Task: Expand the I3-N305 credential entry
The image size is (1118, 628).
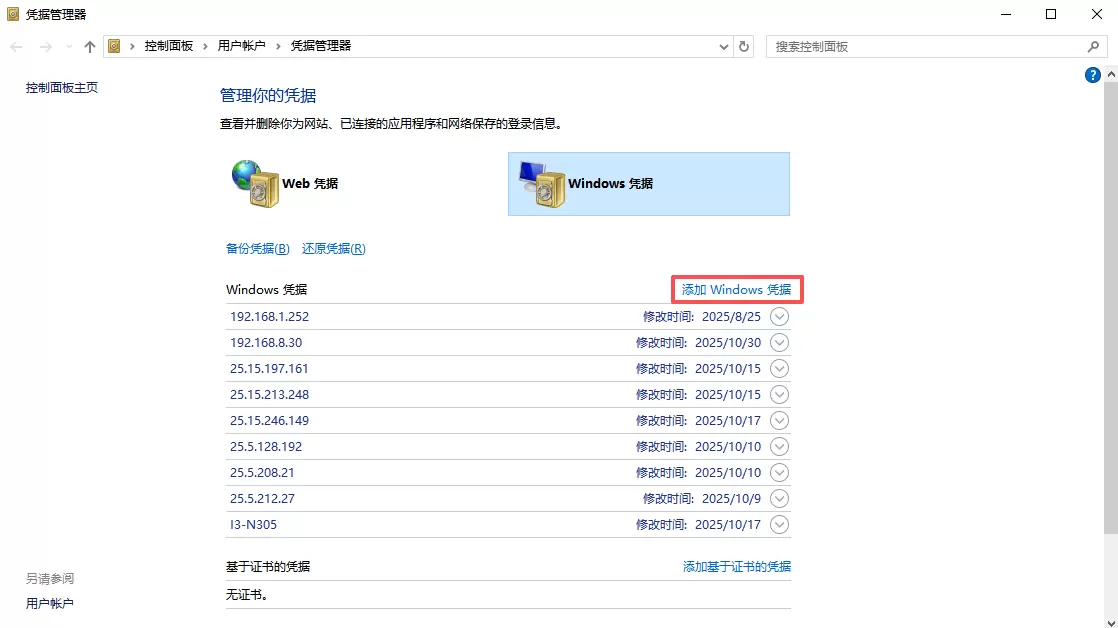Action: point(780,524)
